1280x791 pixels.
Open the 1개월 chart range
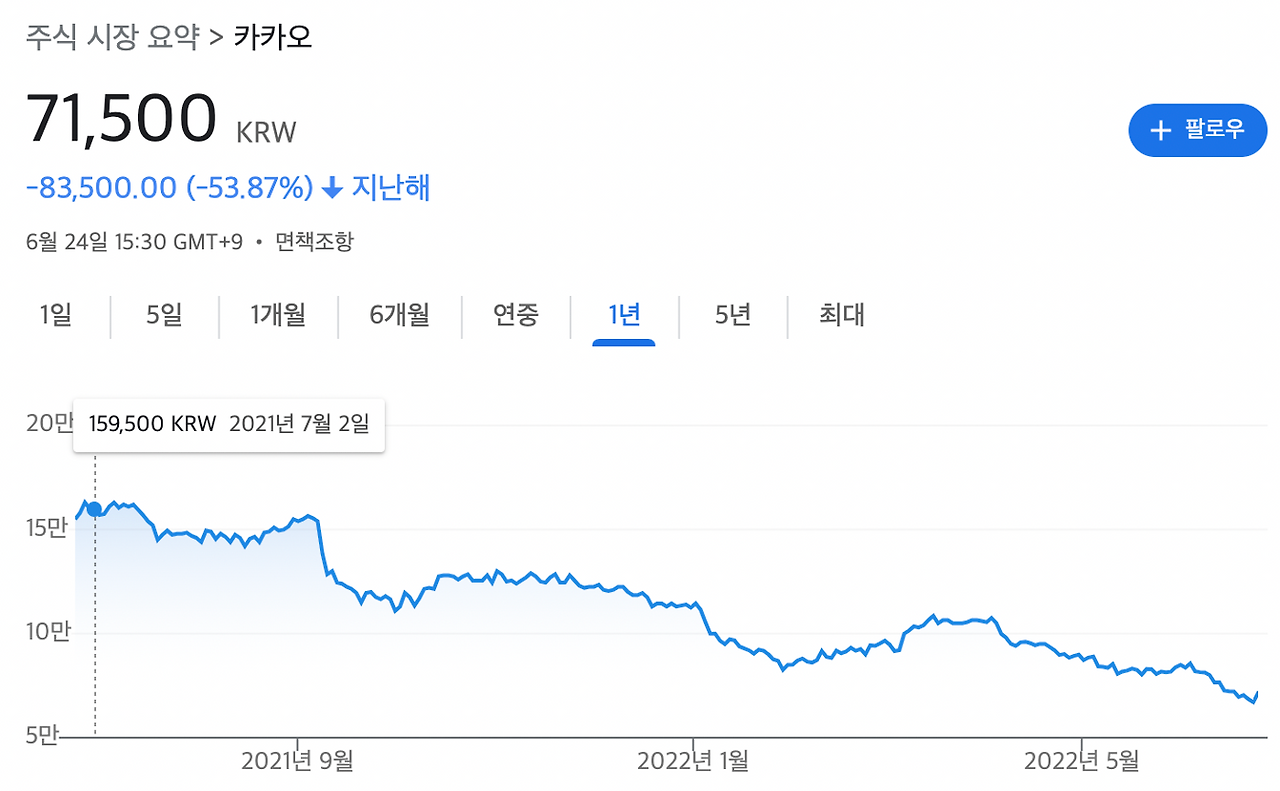(x=278, y=316)
